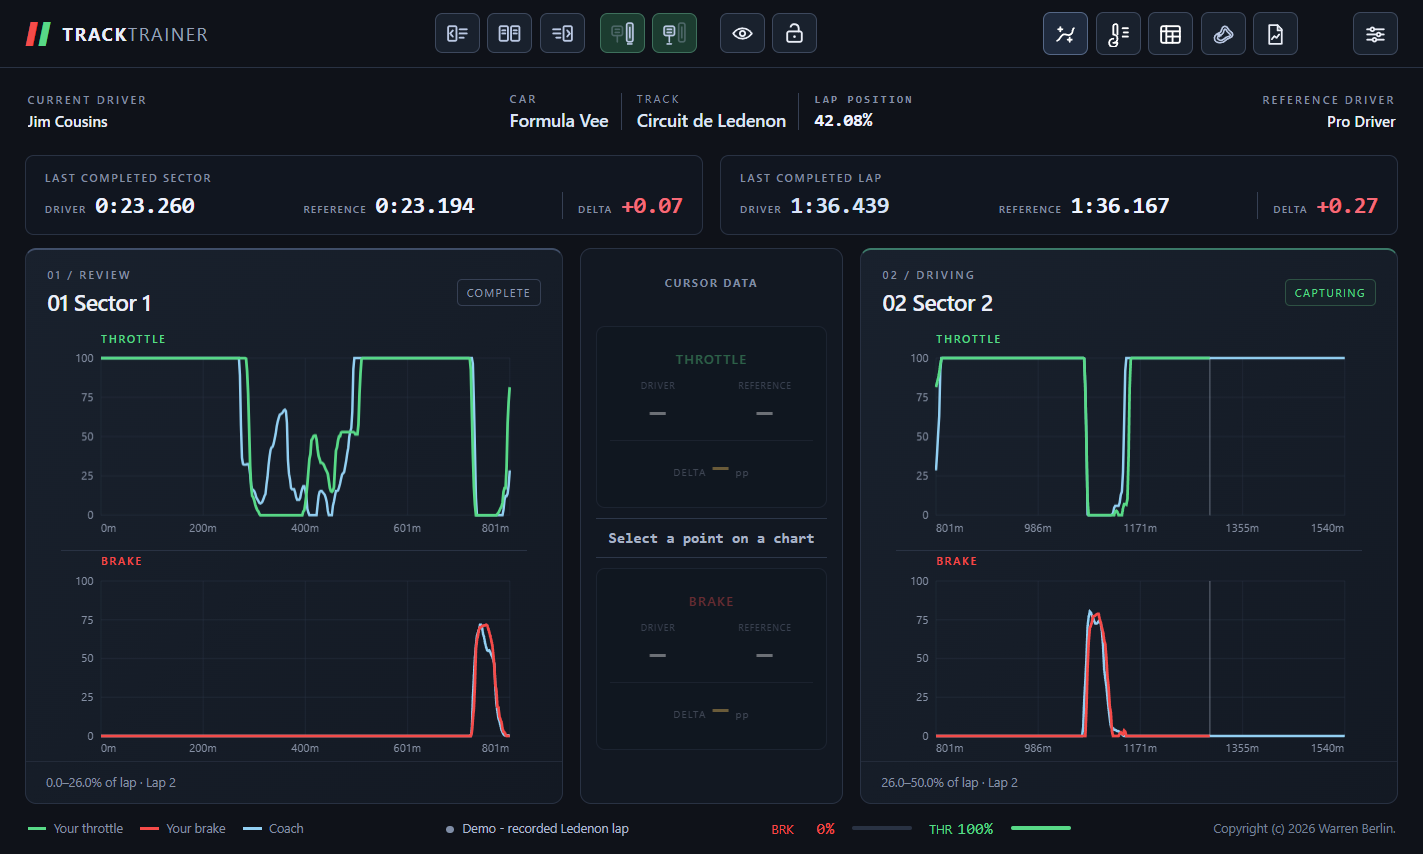Open the temperature gauge view

(1118, 34)
